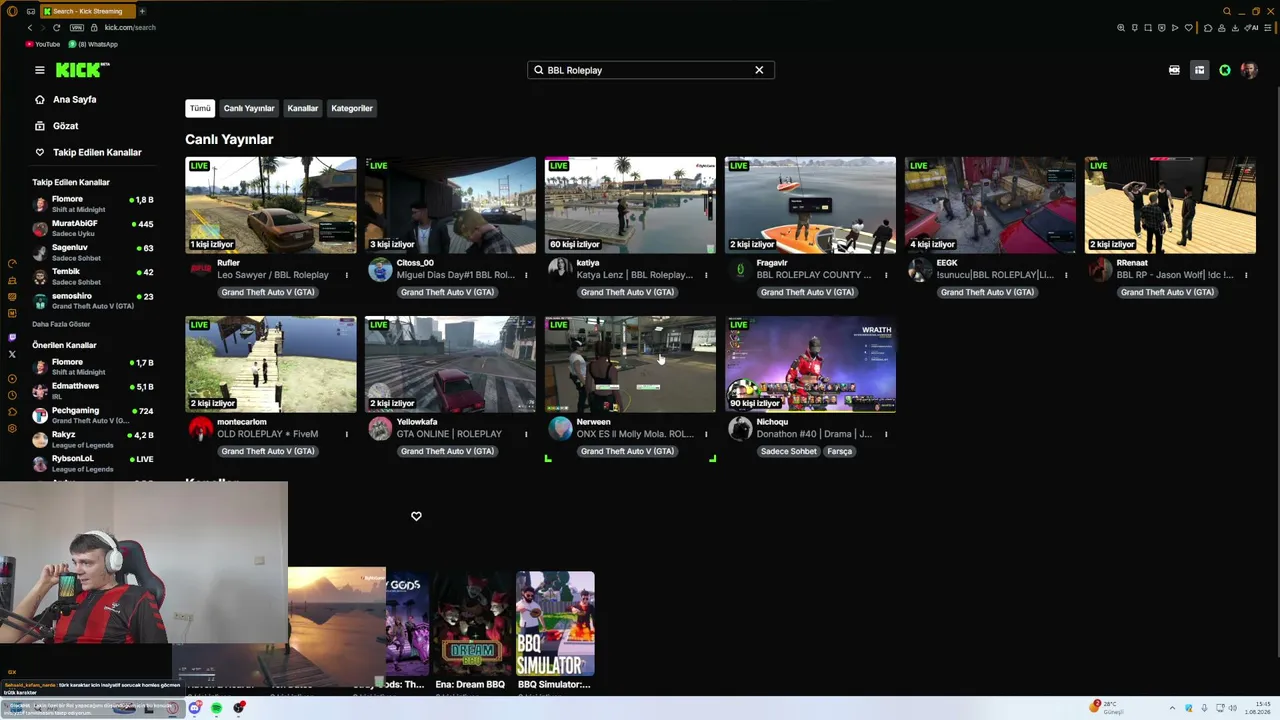Open katiya's stream with 60 viewers
1280x720 pixels.
(630, 205)
